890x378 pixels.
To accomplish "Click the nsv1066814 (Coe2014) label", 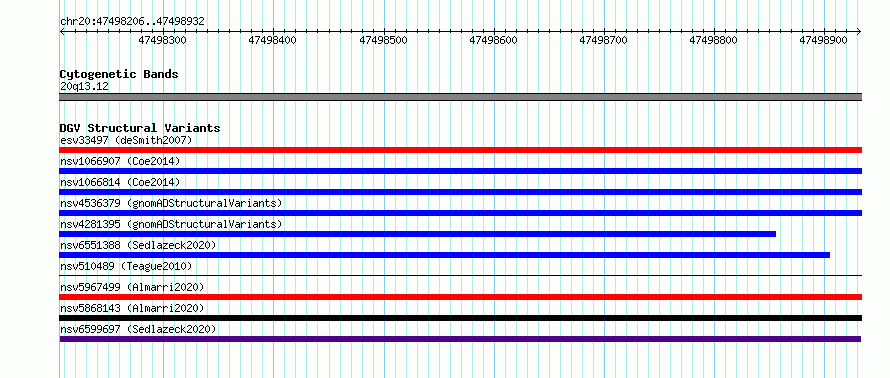I will pos(120,182).
